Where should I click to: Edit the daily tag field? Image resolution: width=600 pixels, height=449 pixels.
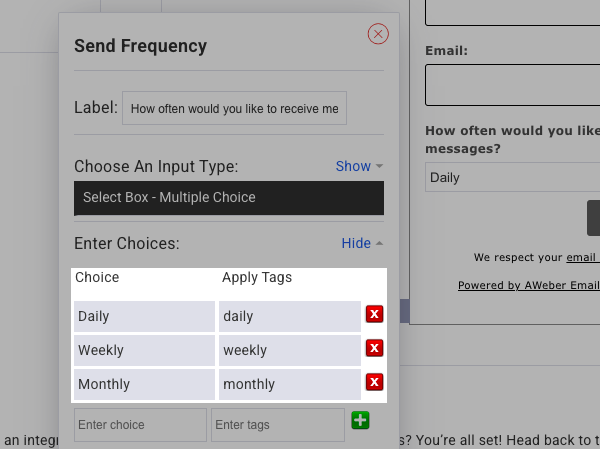point(289,316)
